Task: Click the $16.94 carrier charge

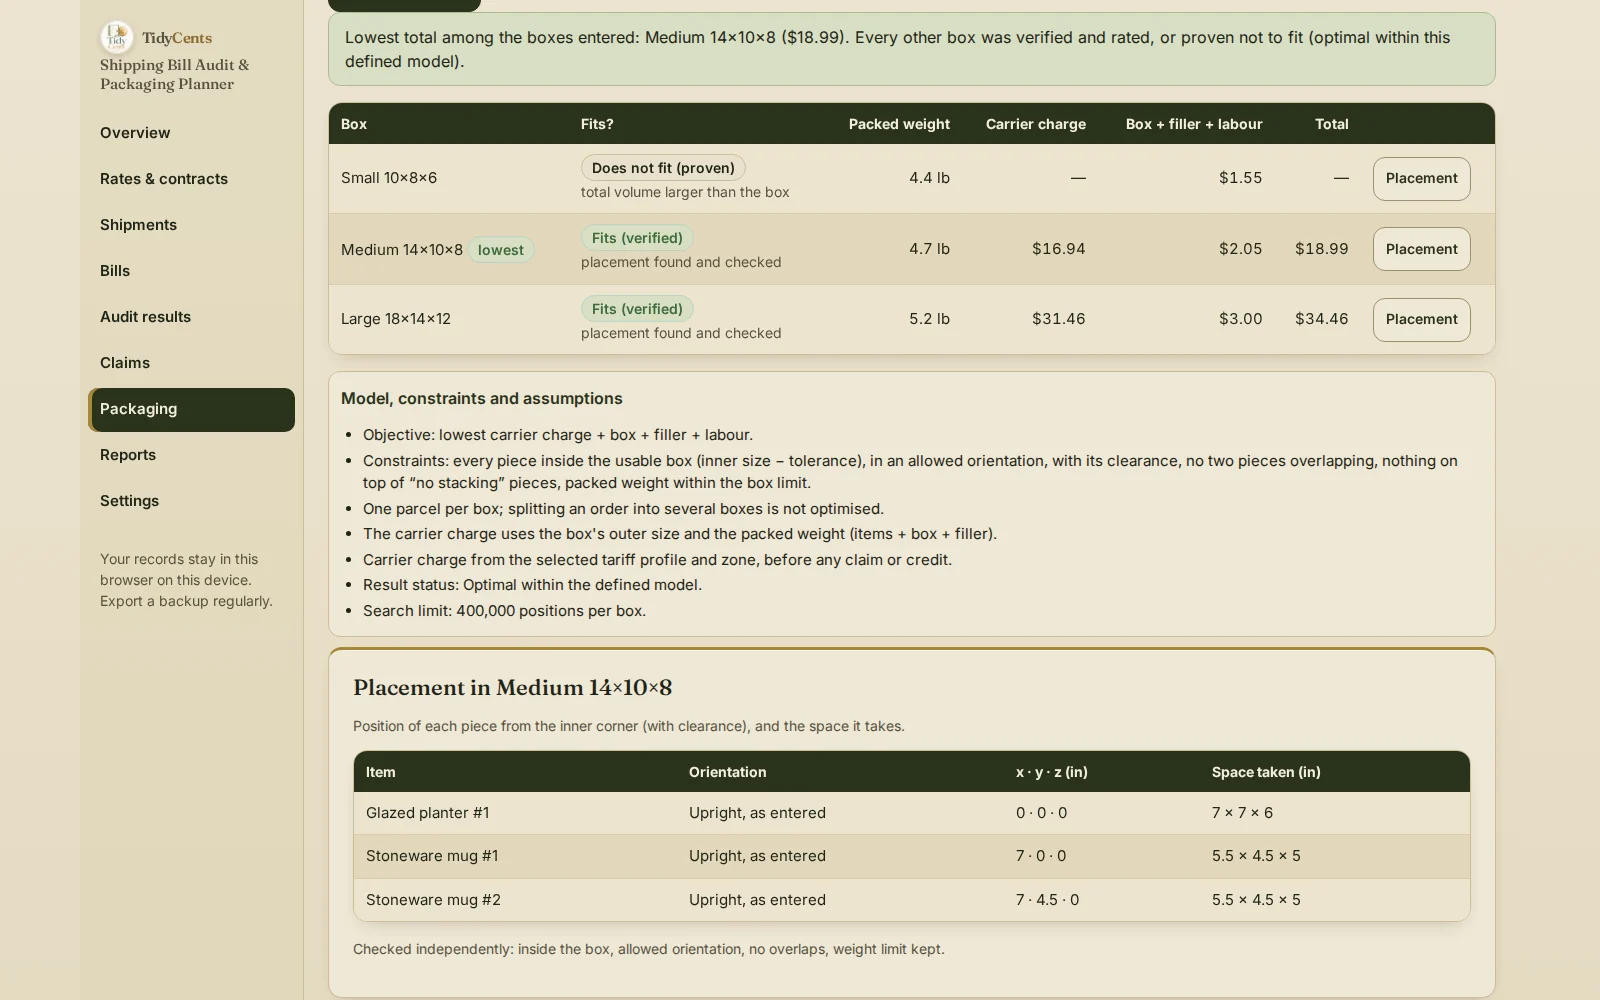Action: pos(1058,249)
